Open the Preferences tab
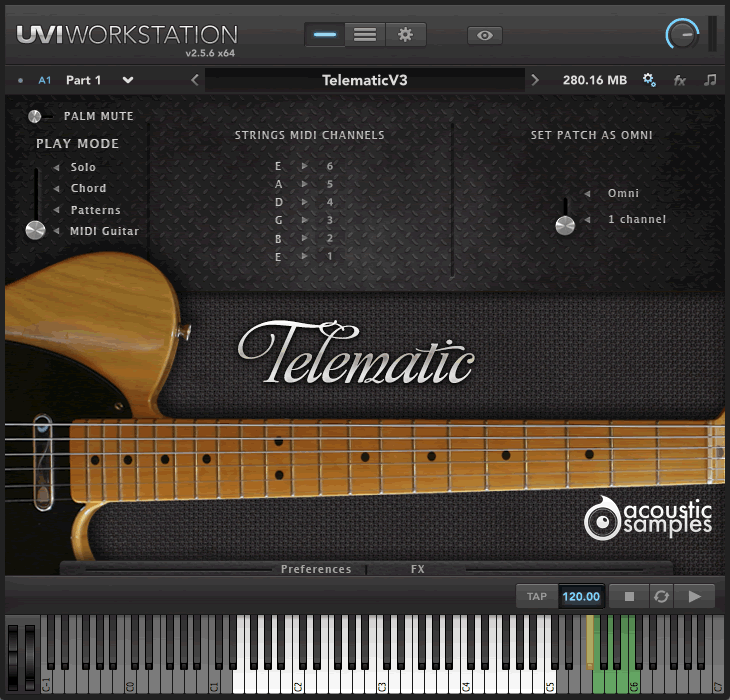This screenshot has height=700, width=730. pos(316,569)
